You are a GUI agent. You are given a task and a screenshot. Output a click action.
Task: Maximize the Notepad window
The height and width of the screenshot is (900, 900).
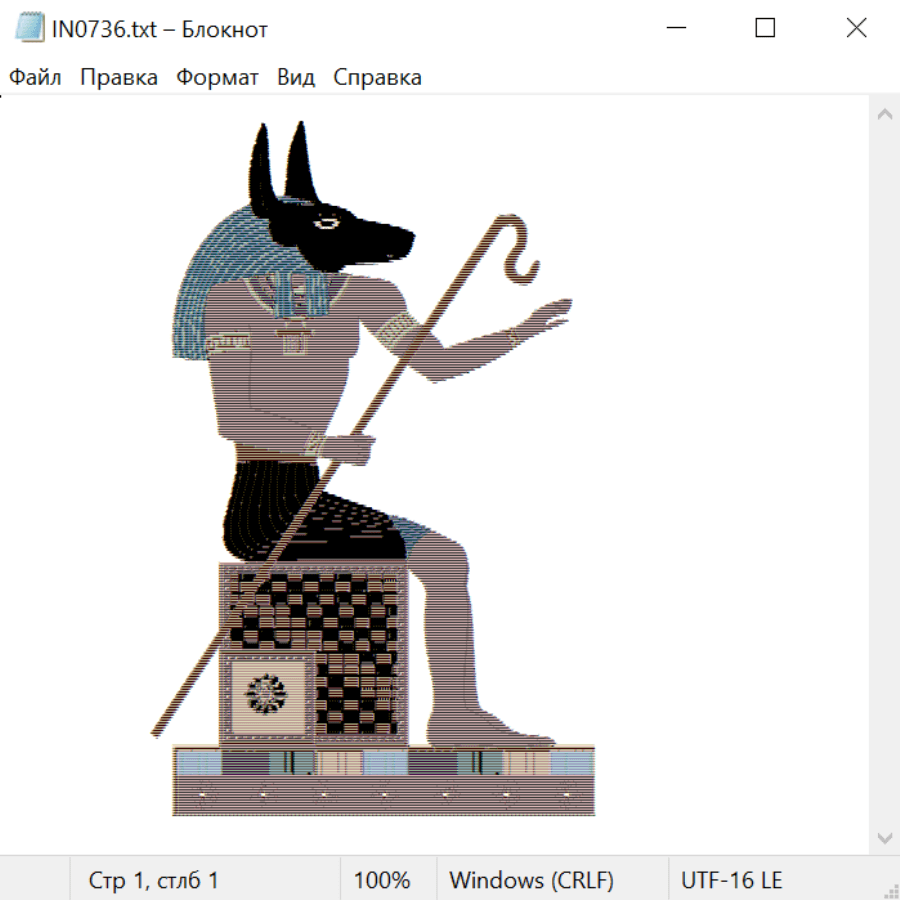tap(765, 29)
